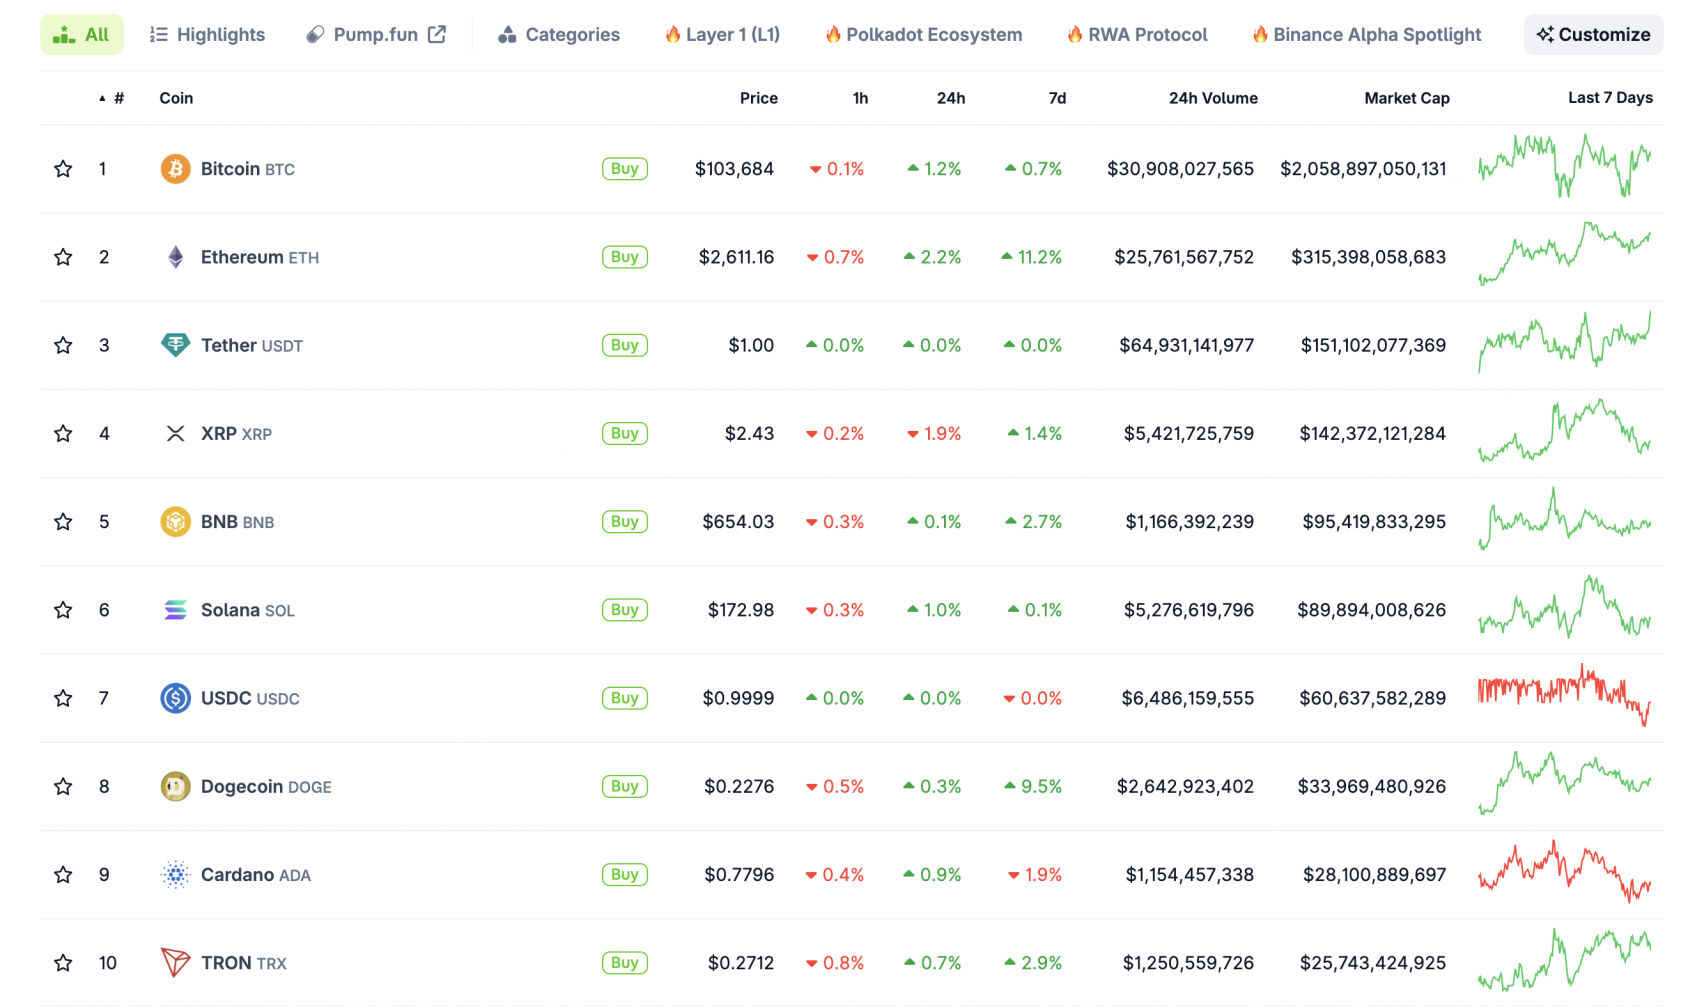Image resolution: width=1688 pixels, height=1007 pixels.
Task: Sort by the 24h change column header
Action: (951, 98)
